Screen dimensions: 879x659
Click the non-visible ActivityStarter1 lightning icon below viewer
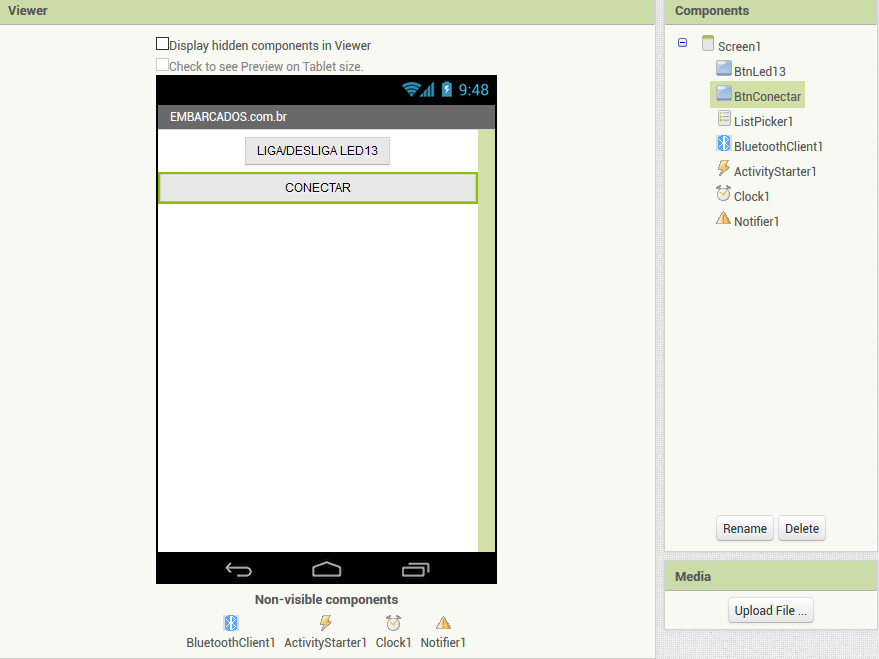point(326,623)
